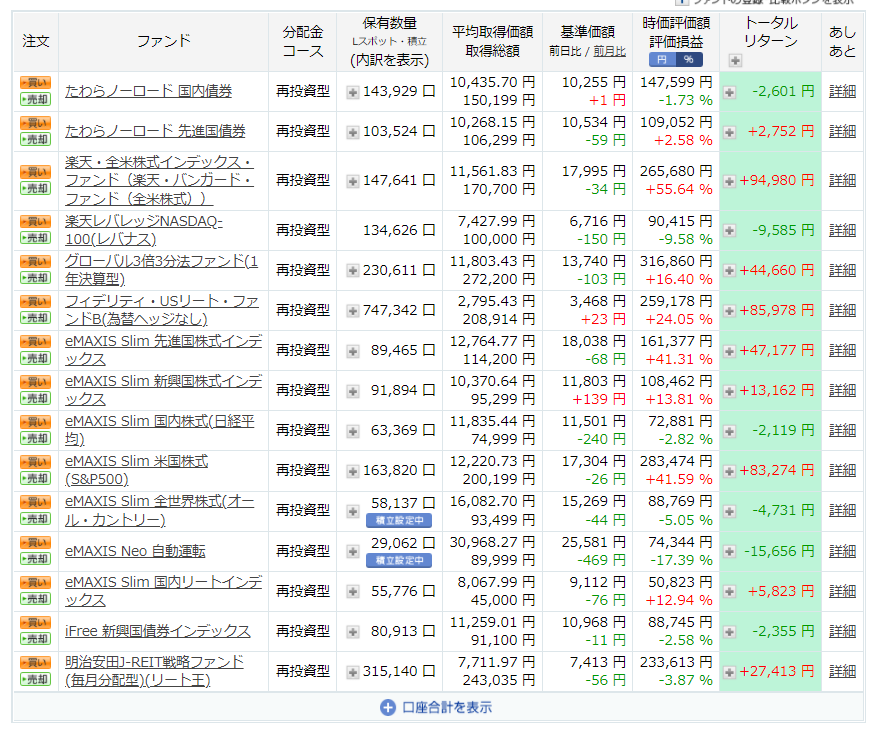The image size is (875, 735).
Task: Buy eMAXIS Neo 自動運転
Action: pyautogui.click(x=35, y=542)
